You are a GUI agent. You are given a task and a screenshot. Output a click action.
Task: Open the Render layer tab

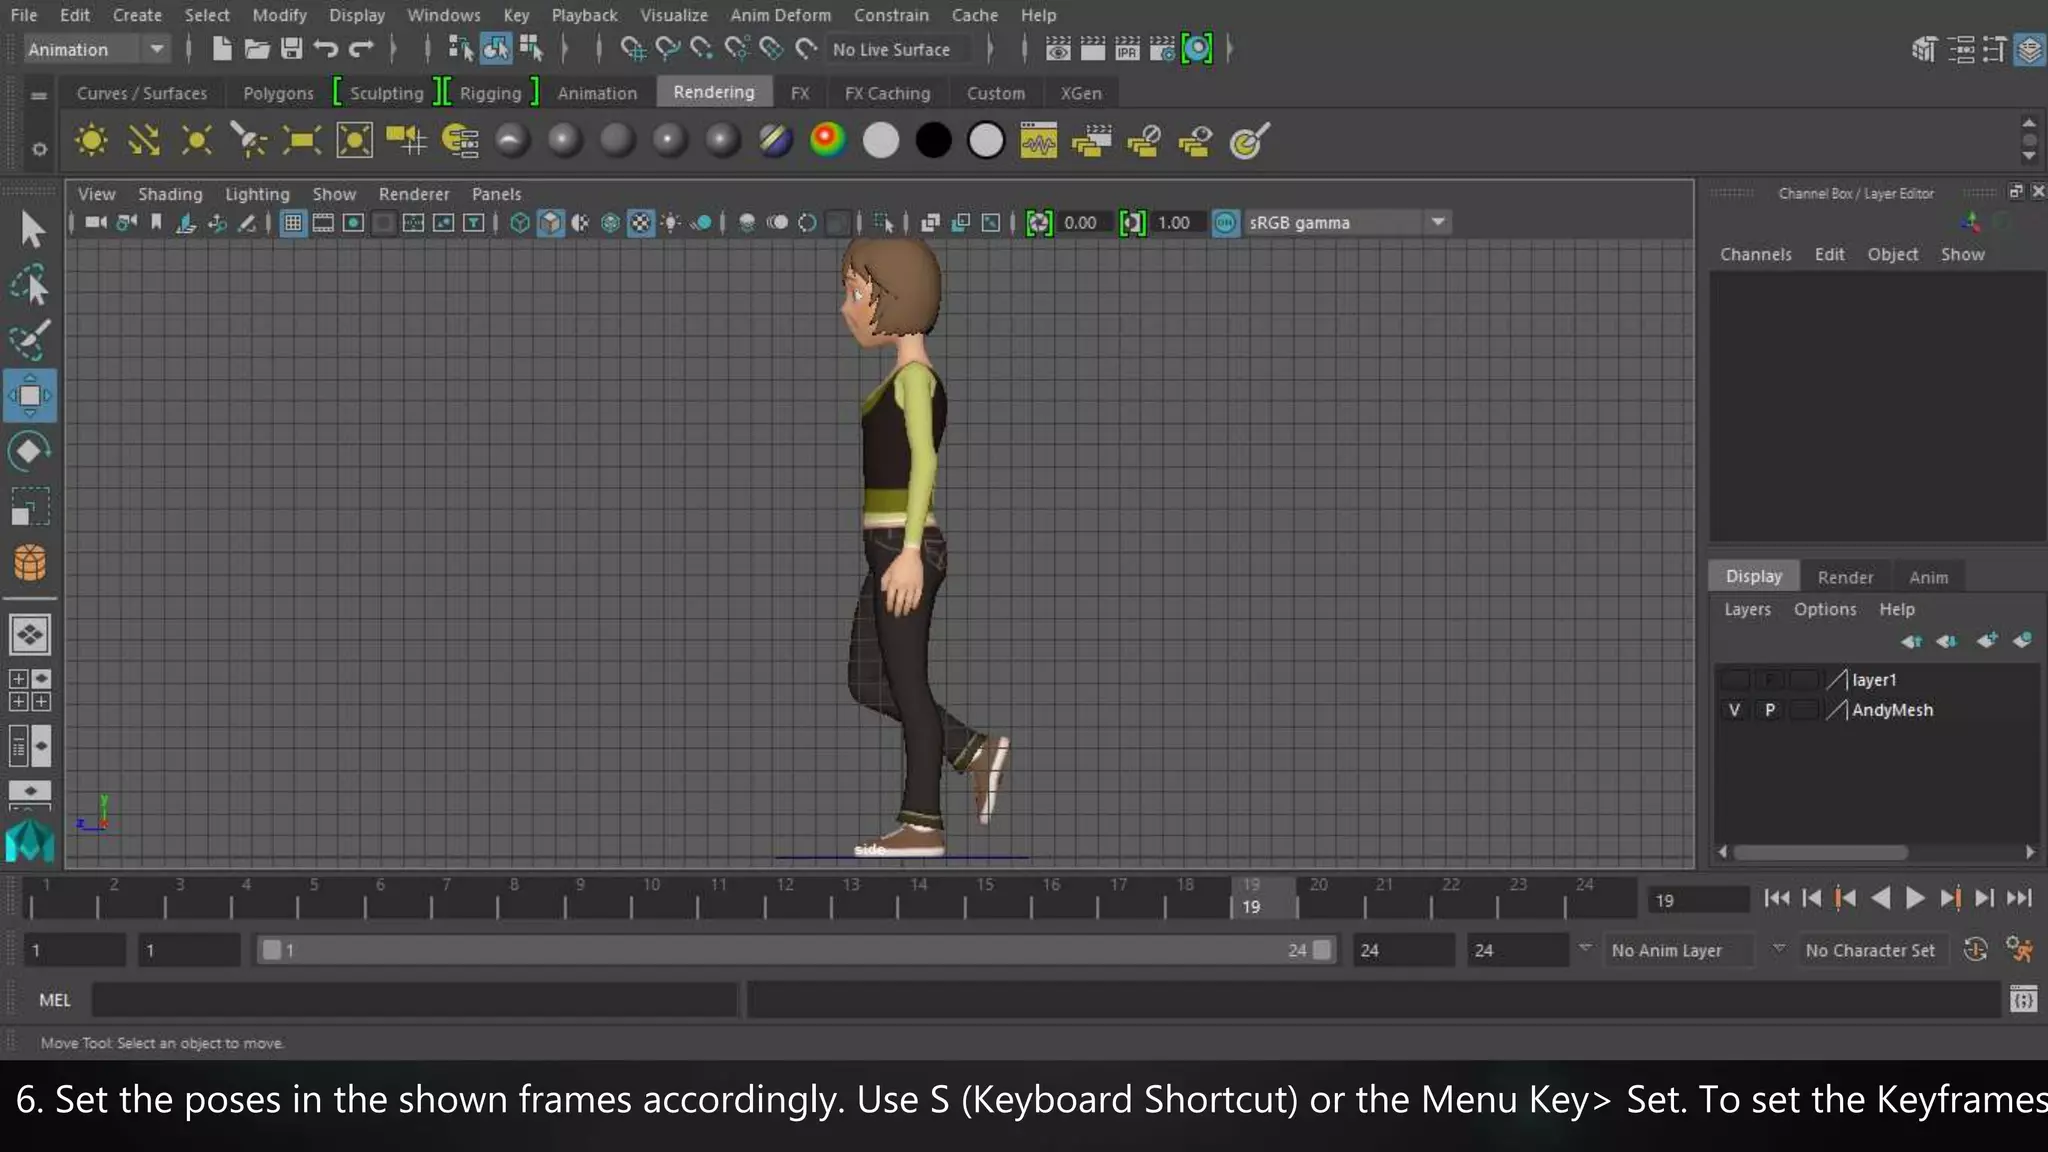(1844, 577)
